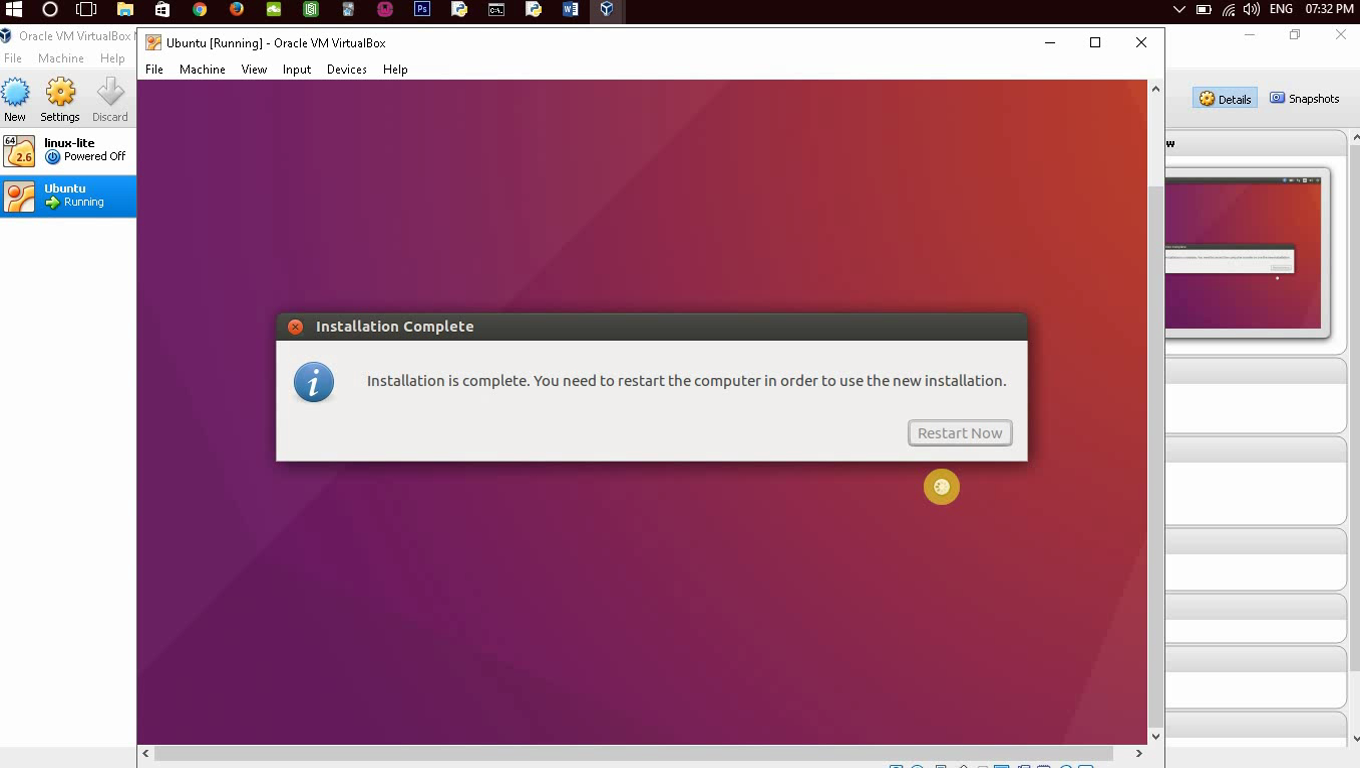Click horizontal scrollbar right arrow
Viewport: 1360px width, 768px height.
click(1139, 753)
